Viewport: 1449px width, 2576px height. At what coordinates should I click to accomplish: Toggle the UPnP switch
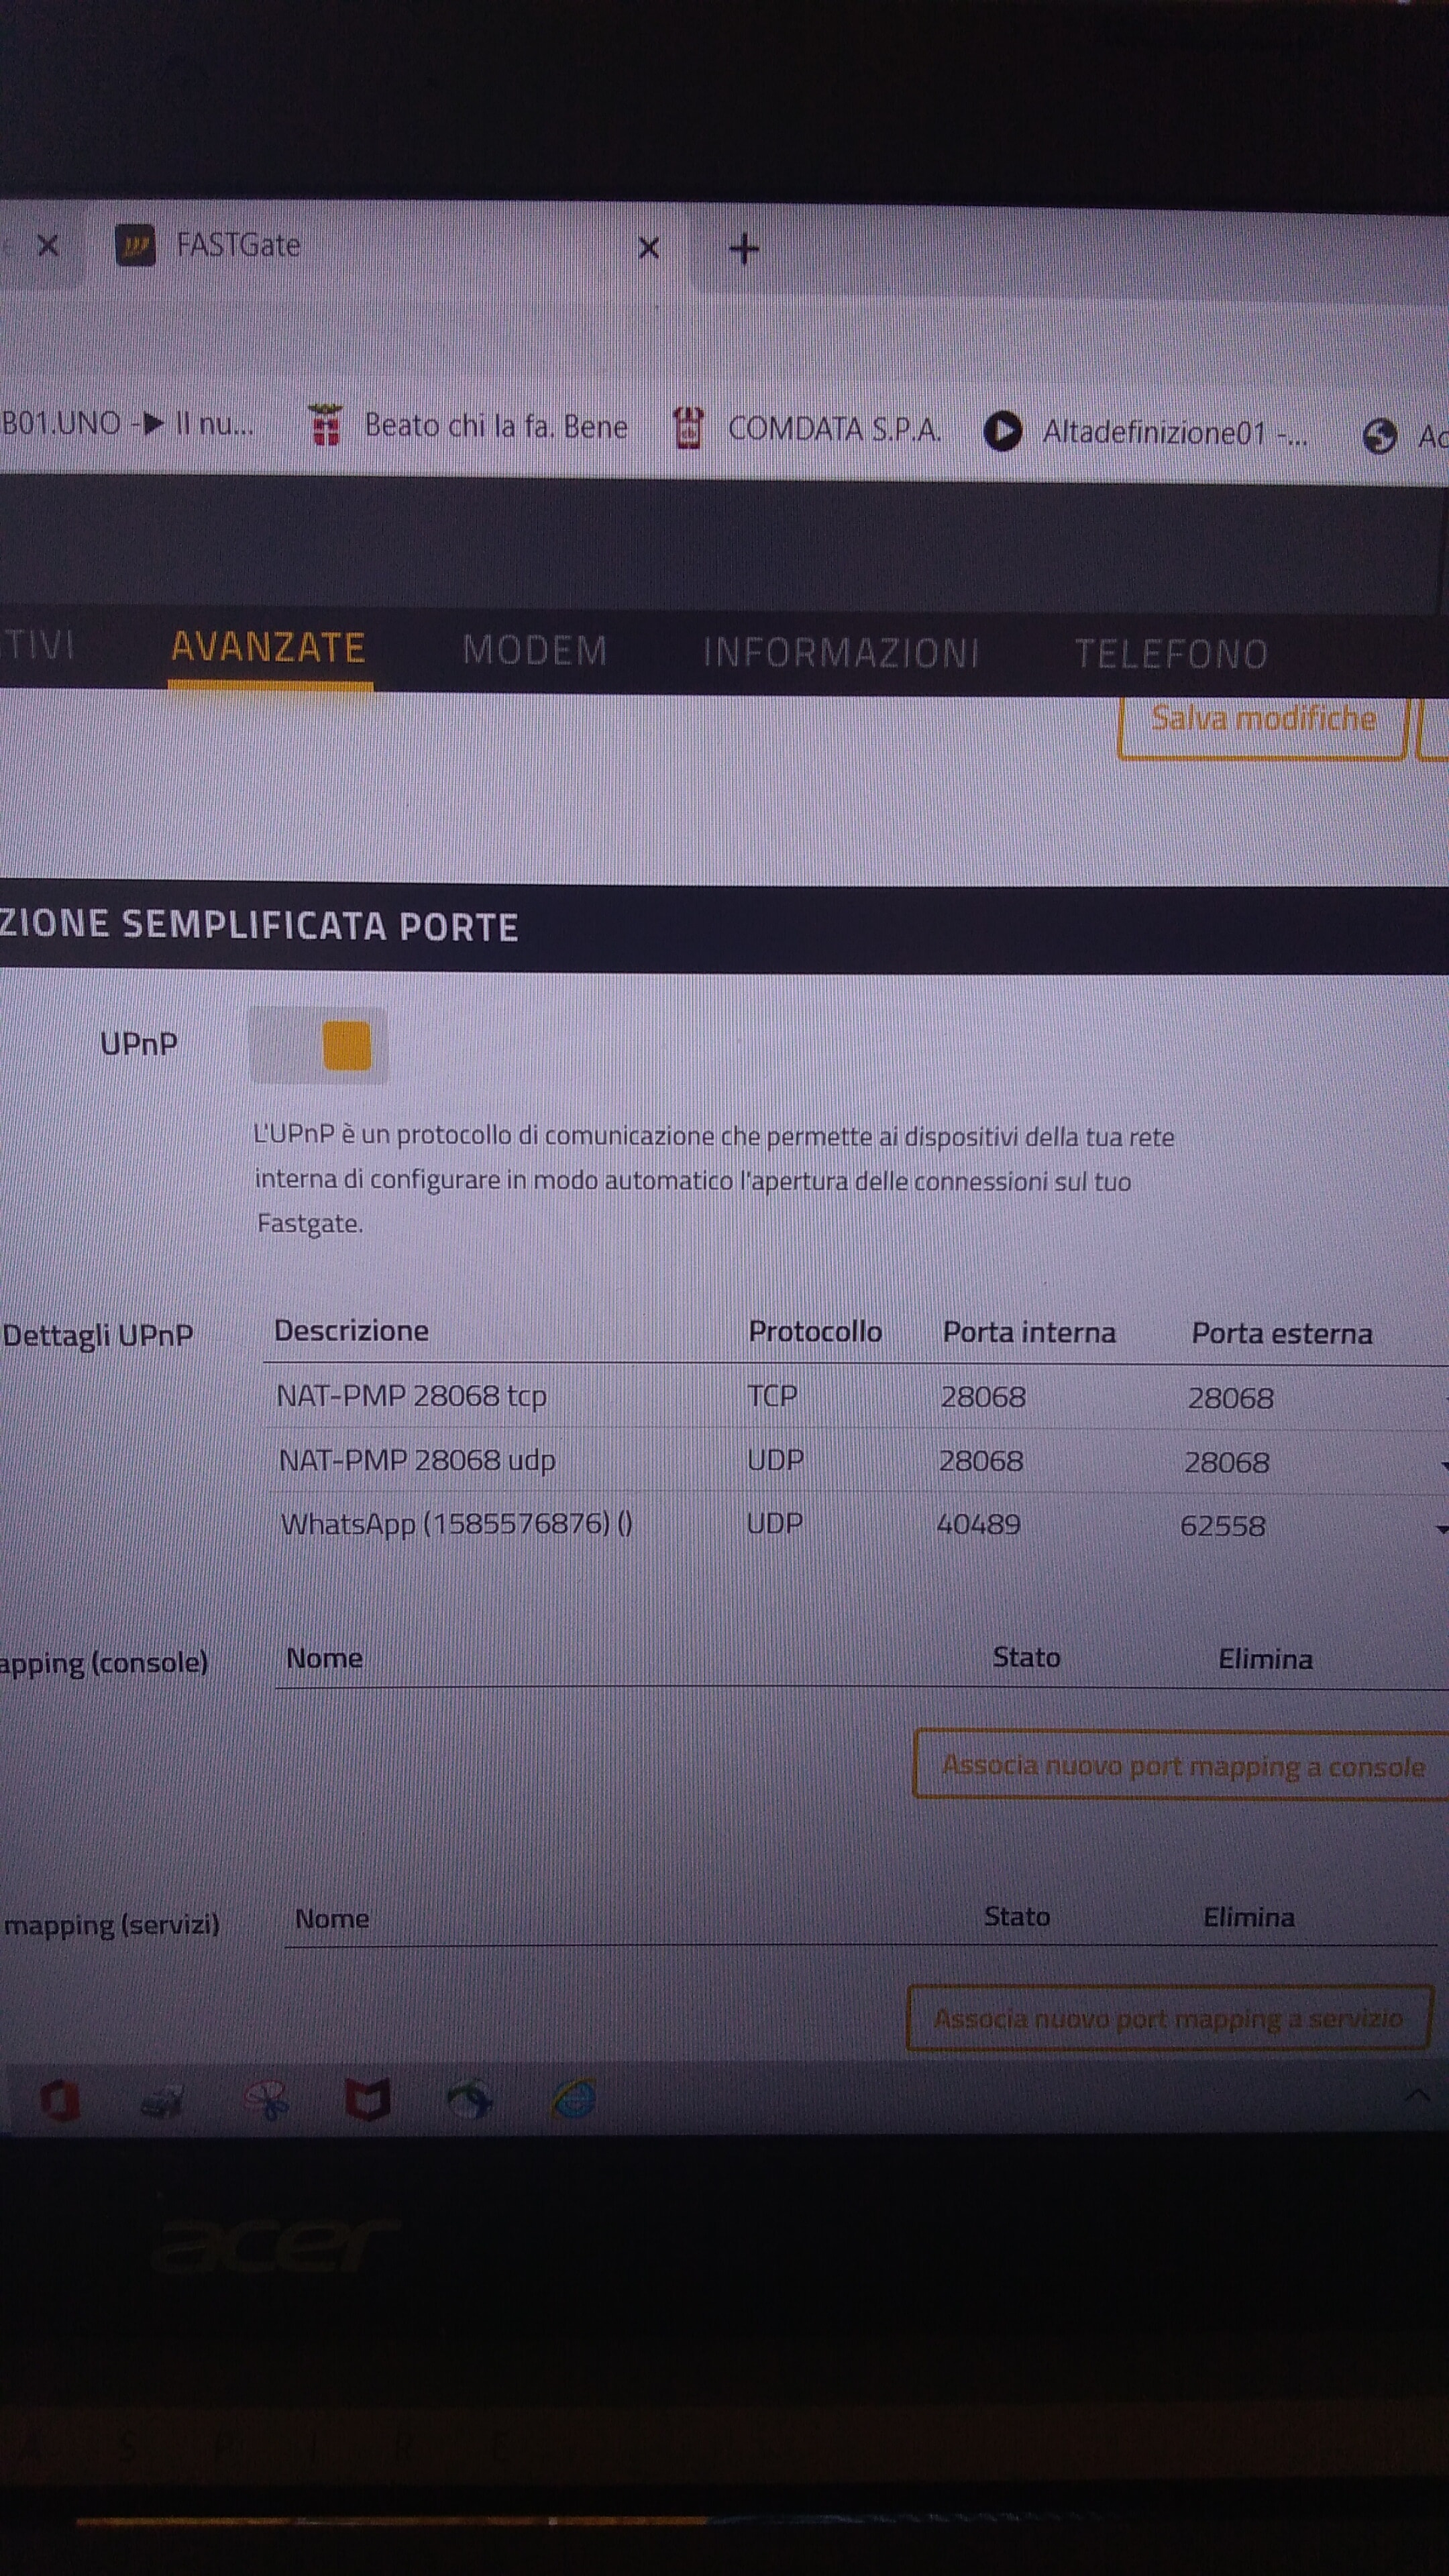[x=318, y=1045]
